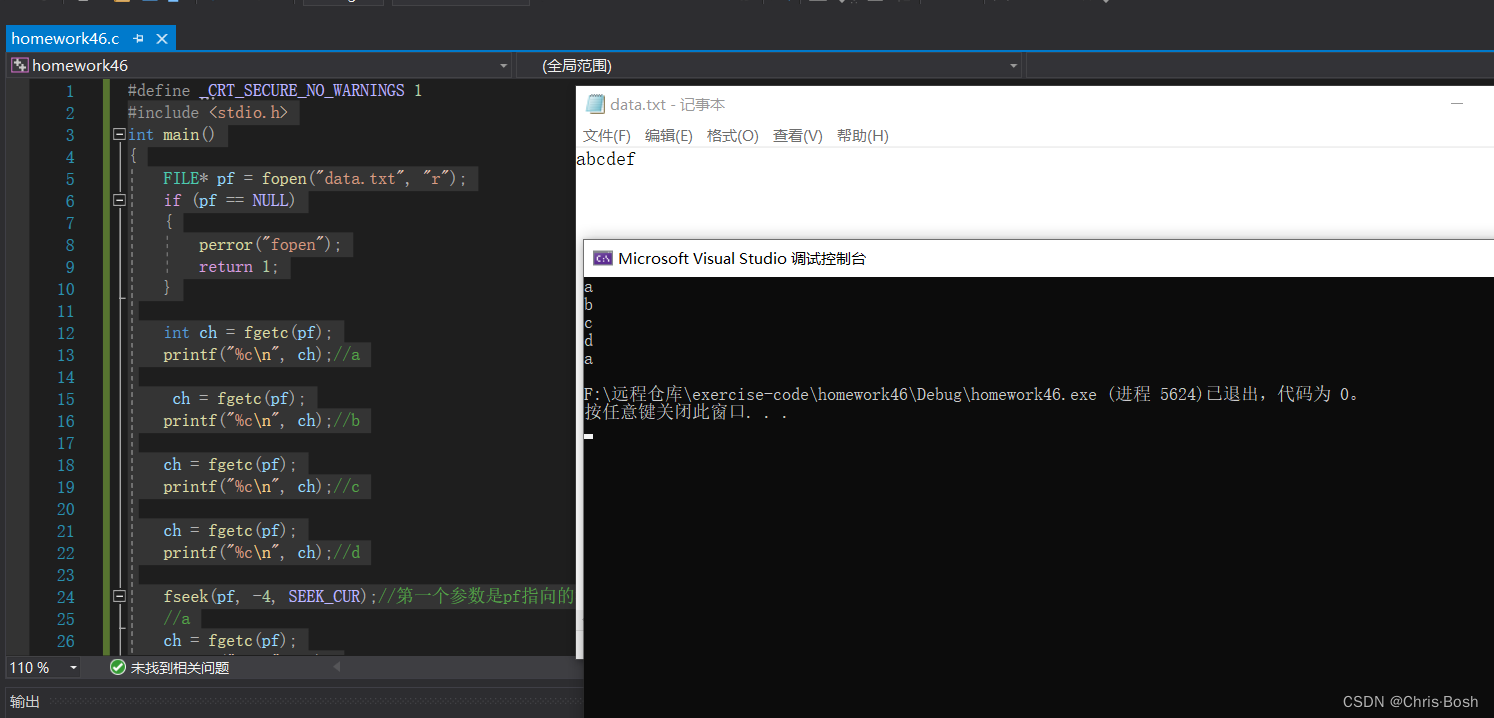Click line number 24 in the editor gutter
This screenshot has height=718, width=1494.
(x=65, y=597)
